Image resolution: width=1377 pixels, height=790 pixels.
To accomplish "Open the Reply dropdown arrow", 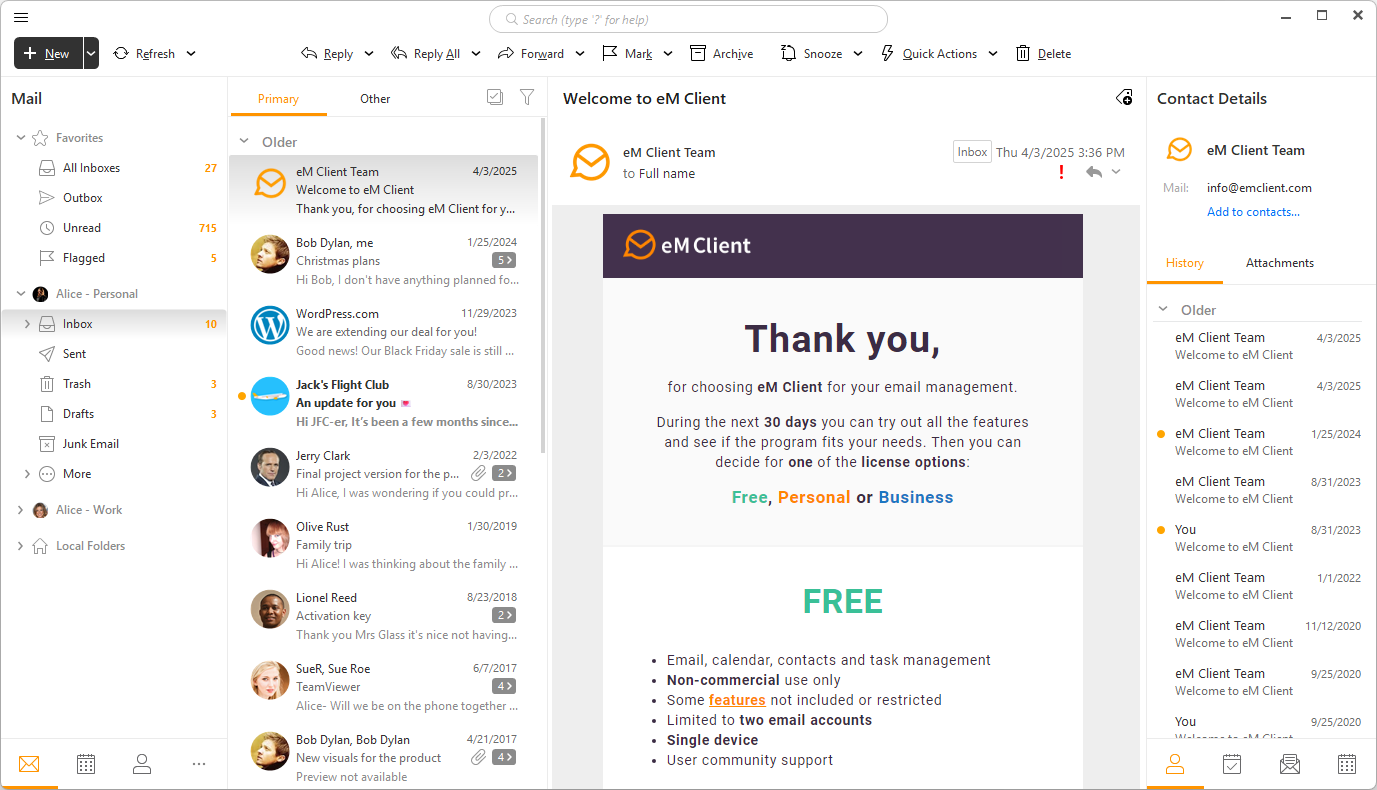I will (369, 54).
